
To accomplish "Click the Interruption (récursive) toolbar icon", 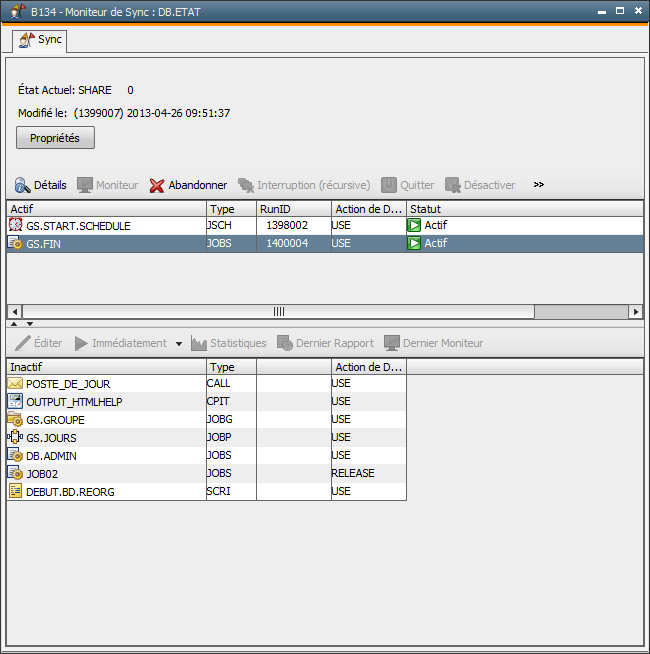I will 246,186.
